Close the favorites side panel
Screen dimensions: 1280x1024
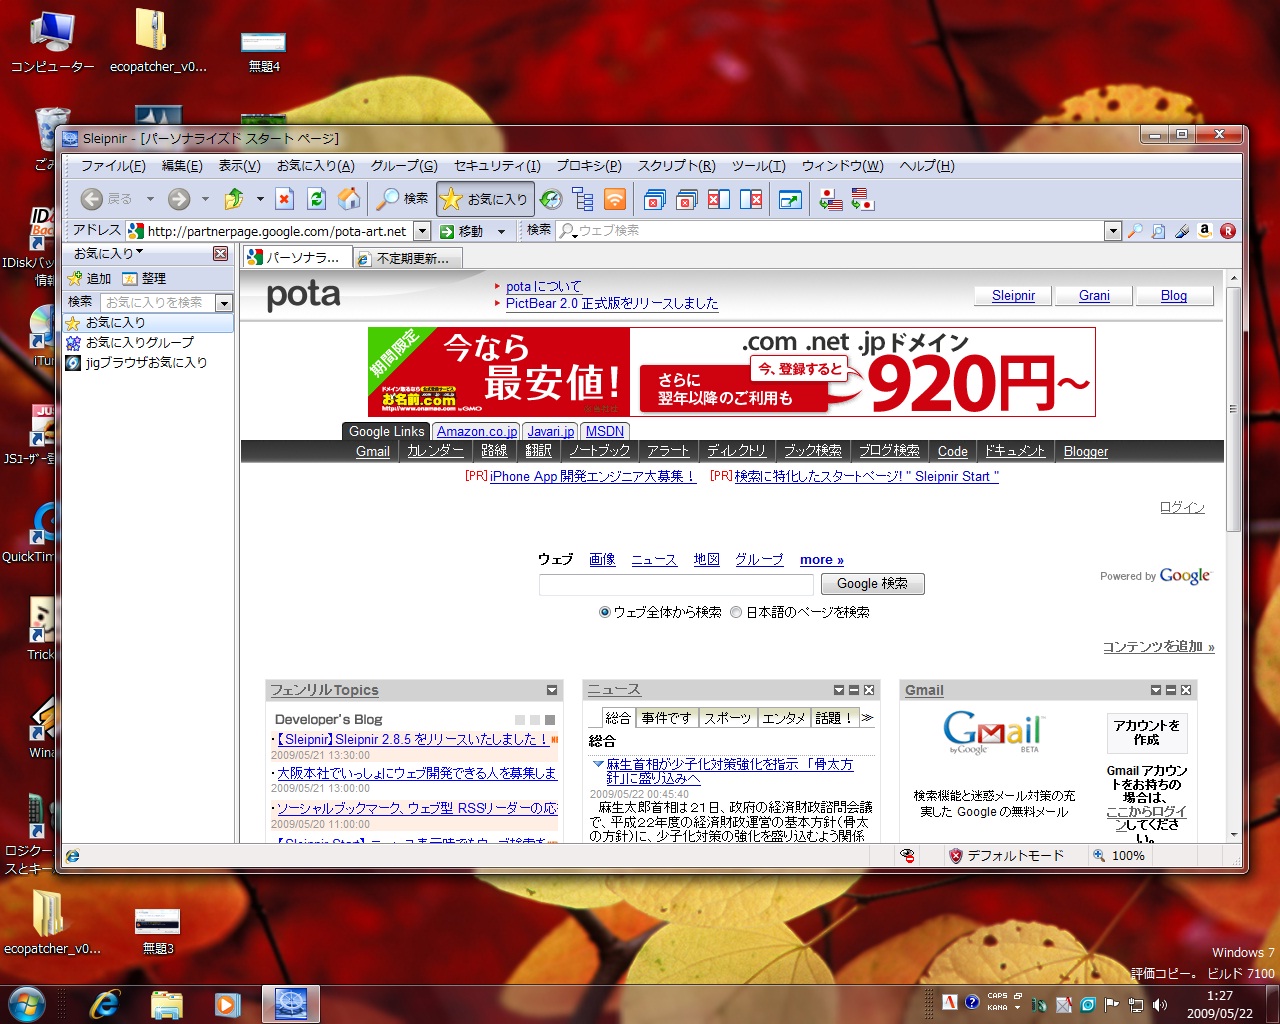[x=221, y=254]
